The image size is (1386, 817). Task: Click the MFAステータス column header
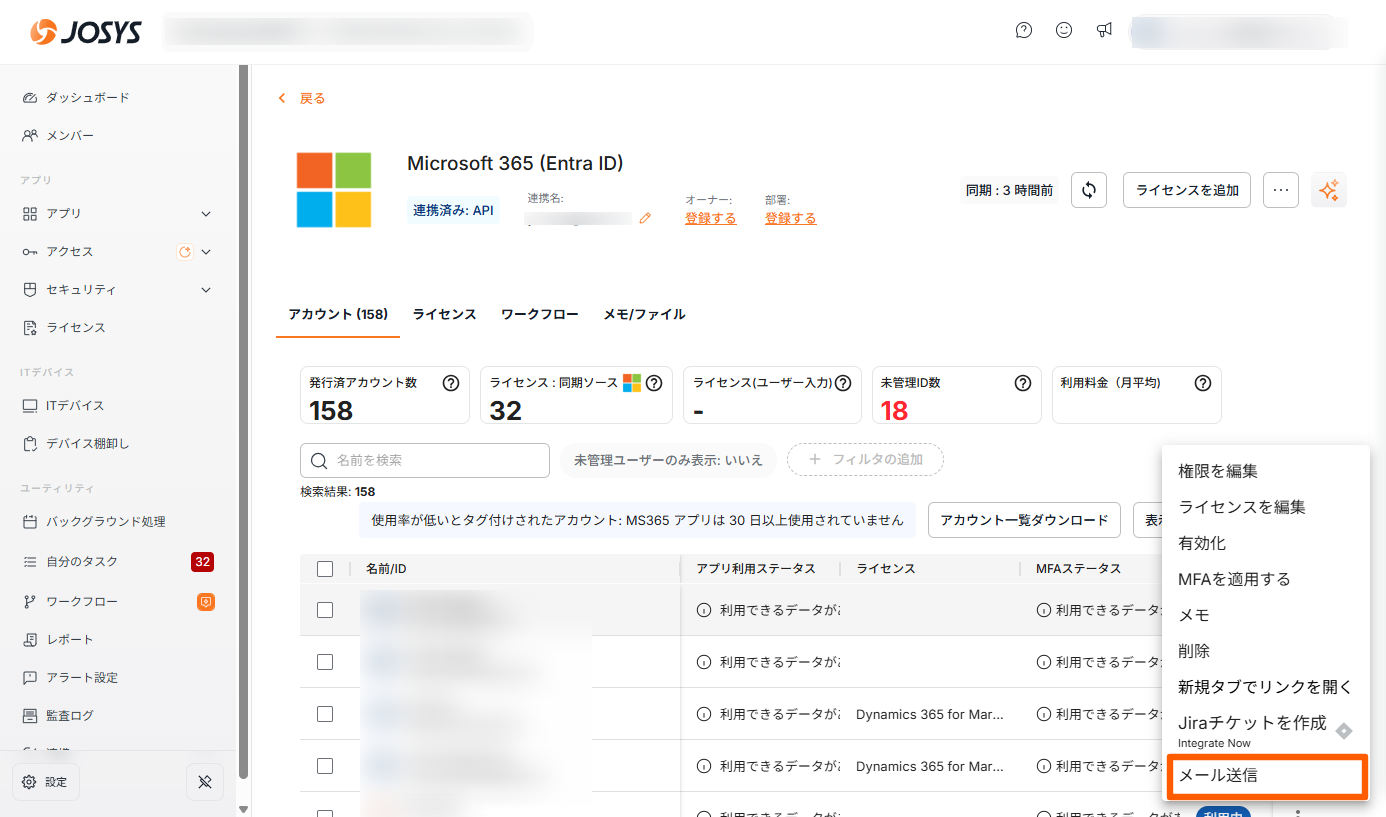(1079, 569)
